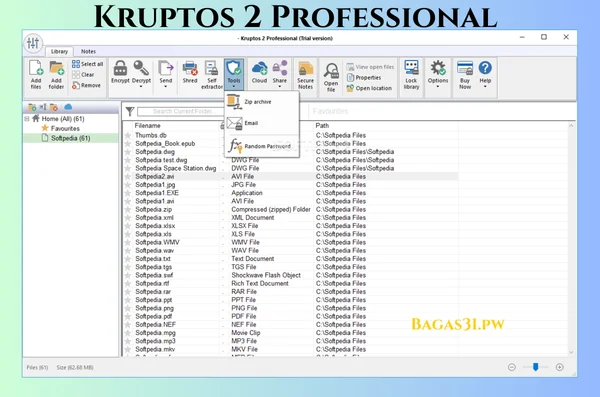Click the Search Current Folder field

click(181, 111)
